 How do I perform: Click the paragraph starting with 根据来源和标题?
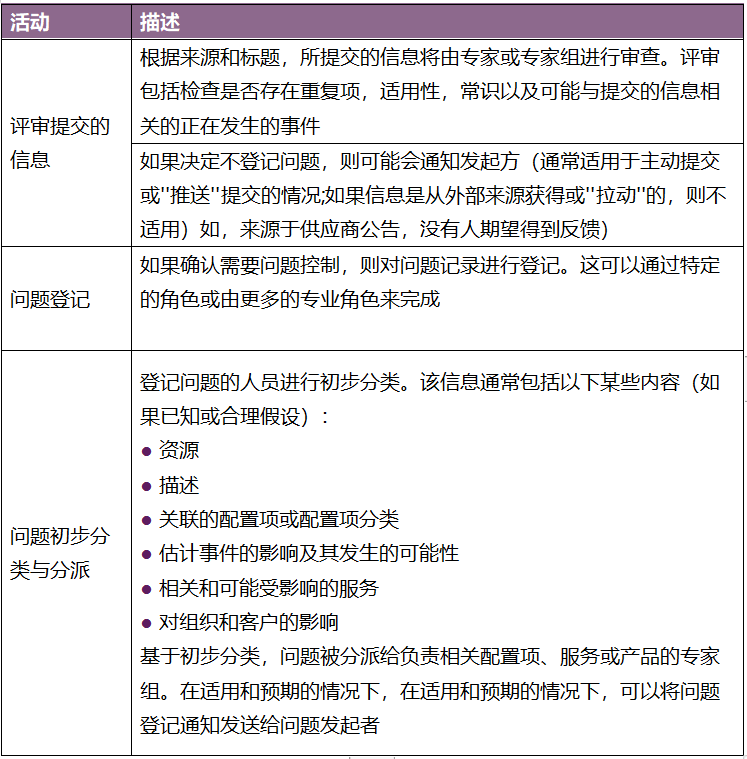pos(430,92)
